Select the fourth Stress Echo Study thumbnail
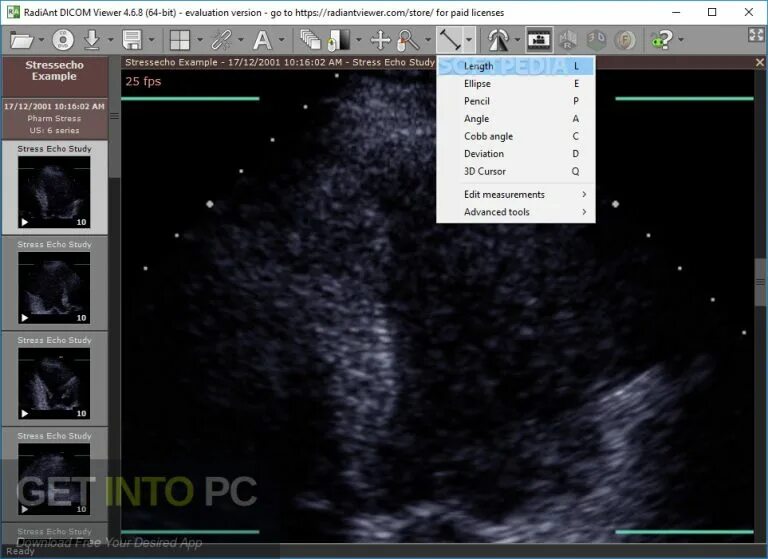Screen dimensions: 768x559 point(54,474)
